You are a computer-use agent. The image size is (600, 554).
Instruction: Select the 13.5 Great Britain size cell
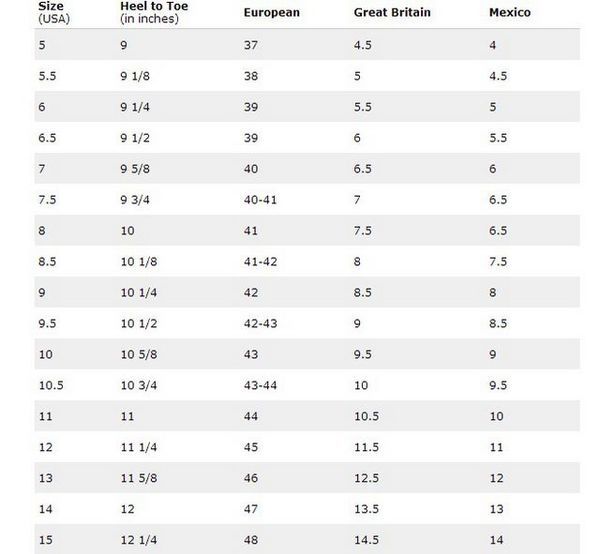coord(365,510)
